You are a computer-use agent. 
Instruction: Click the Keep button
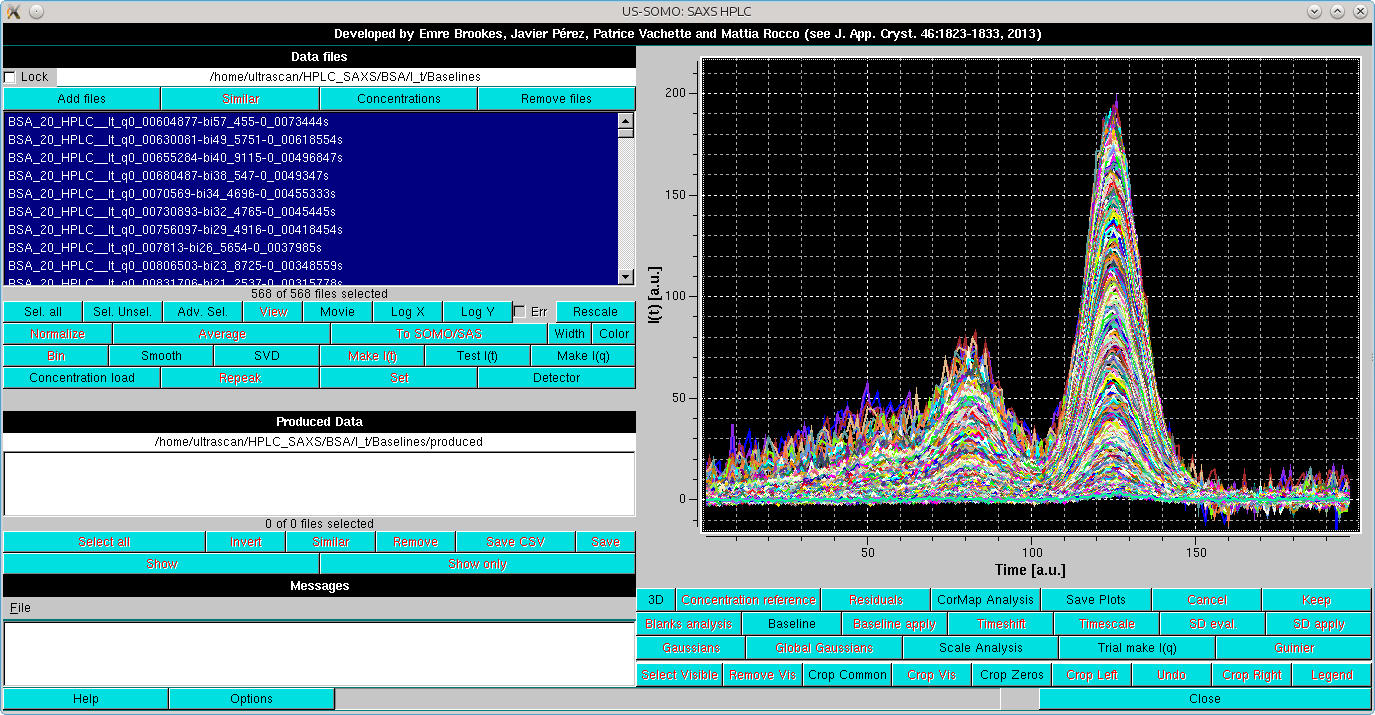pos(1317,600)
